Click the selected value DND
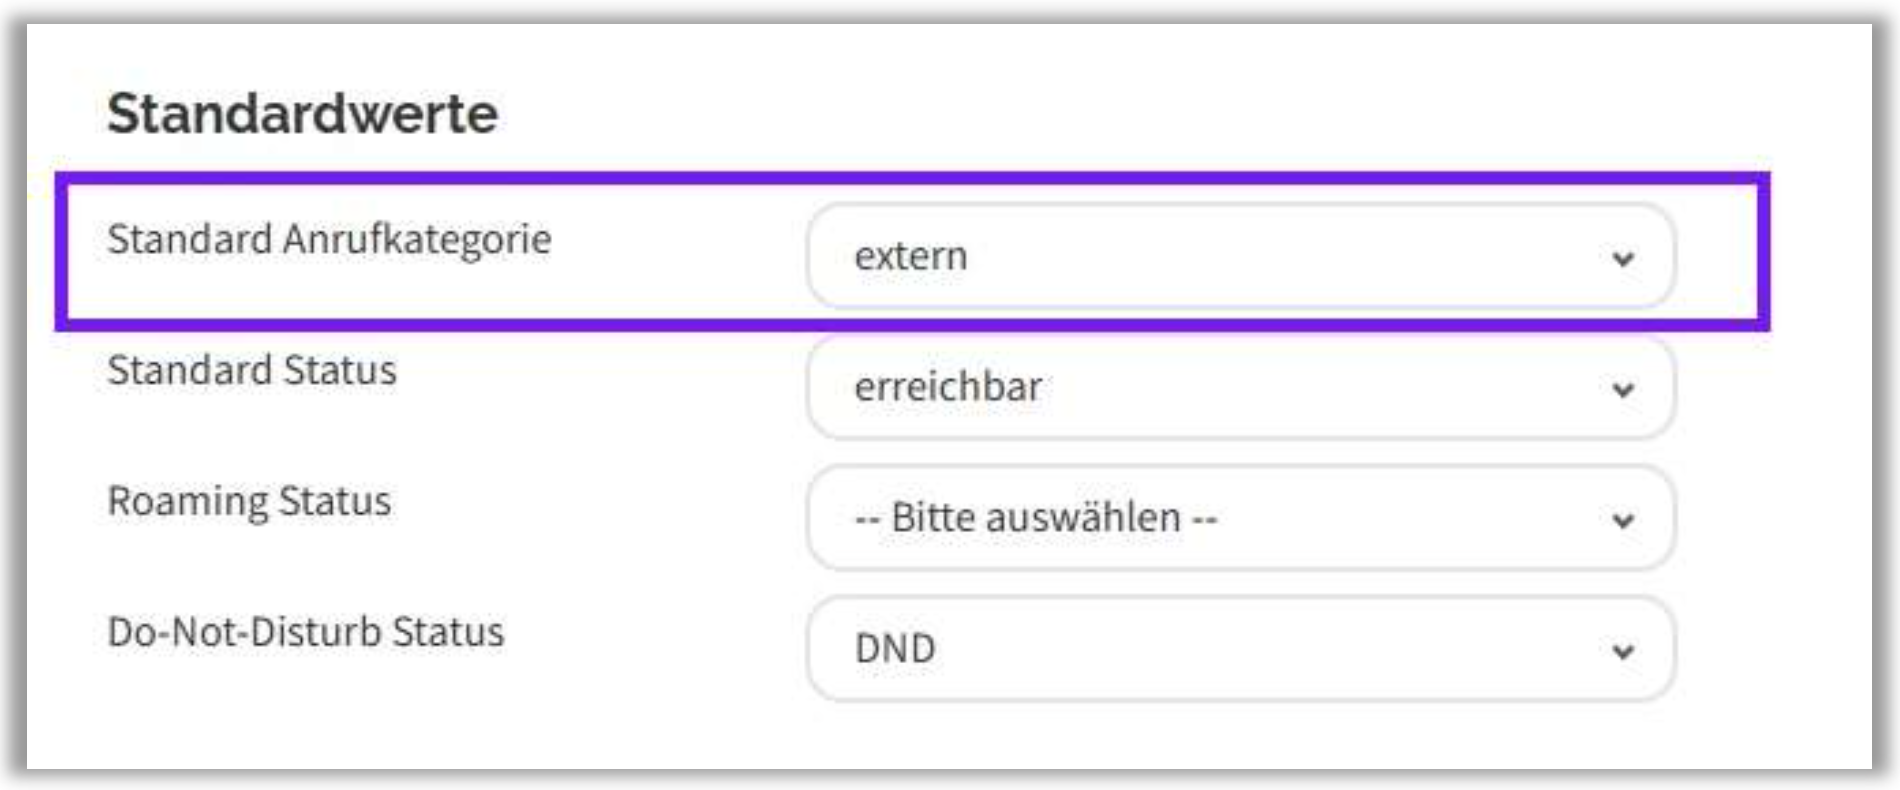 click(x=894, y=649)
